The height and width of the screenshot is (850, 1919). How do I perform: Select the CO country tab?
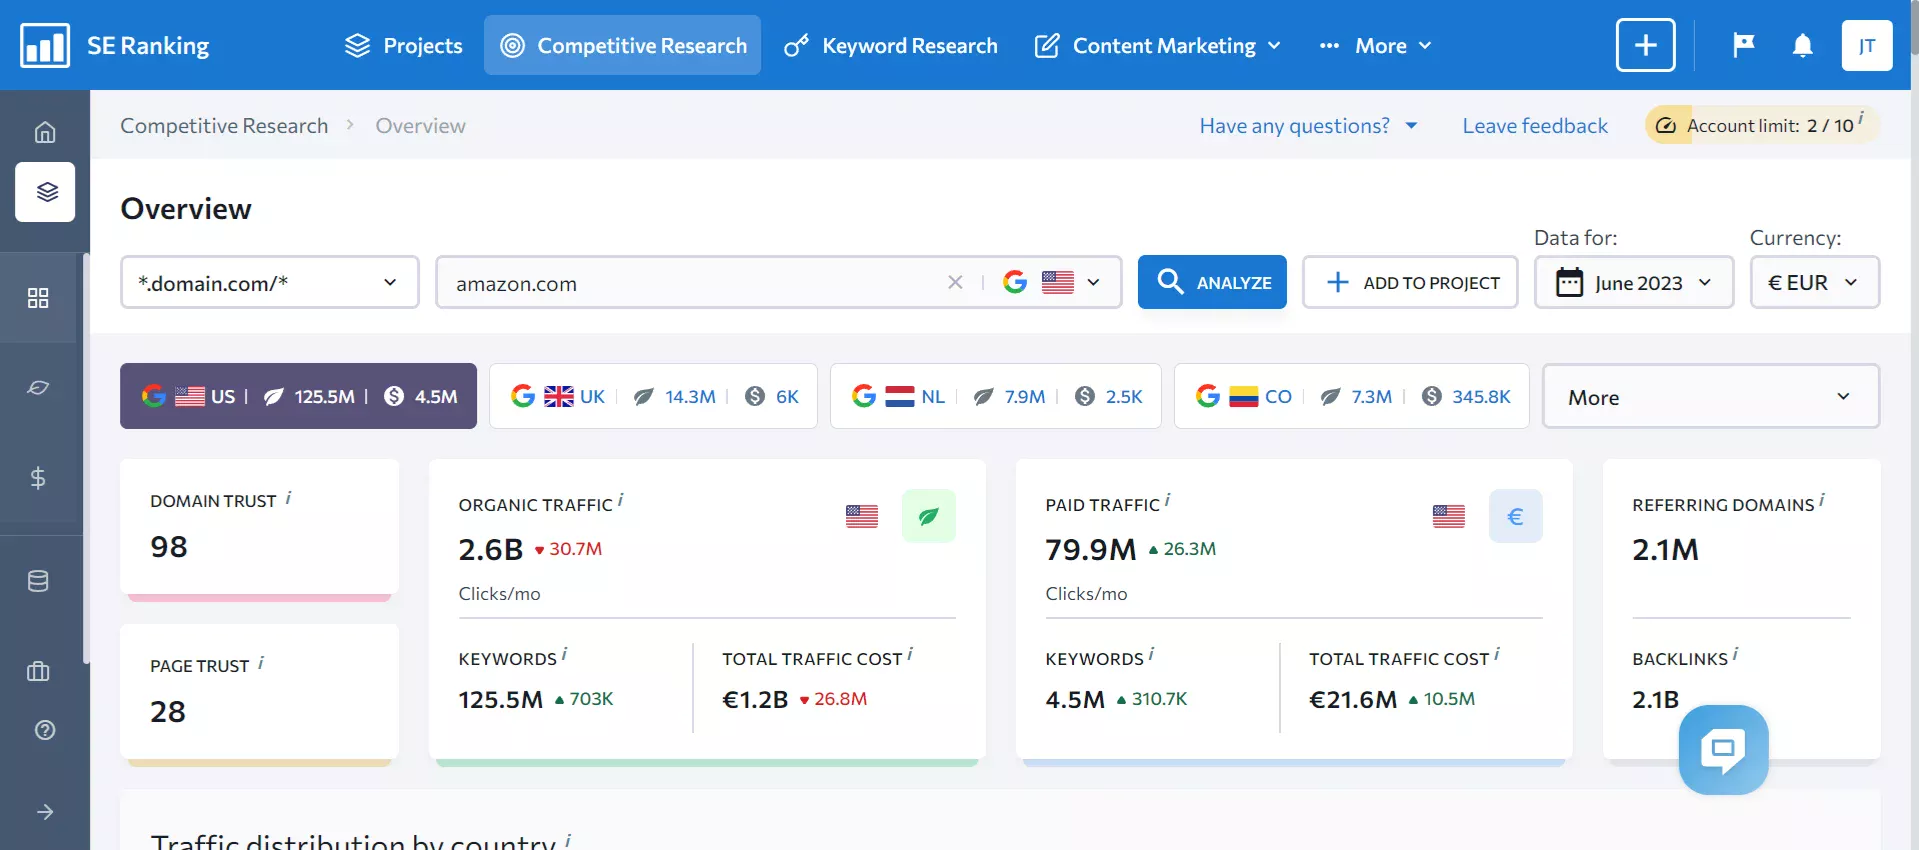(x=1351, y=396)
